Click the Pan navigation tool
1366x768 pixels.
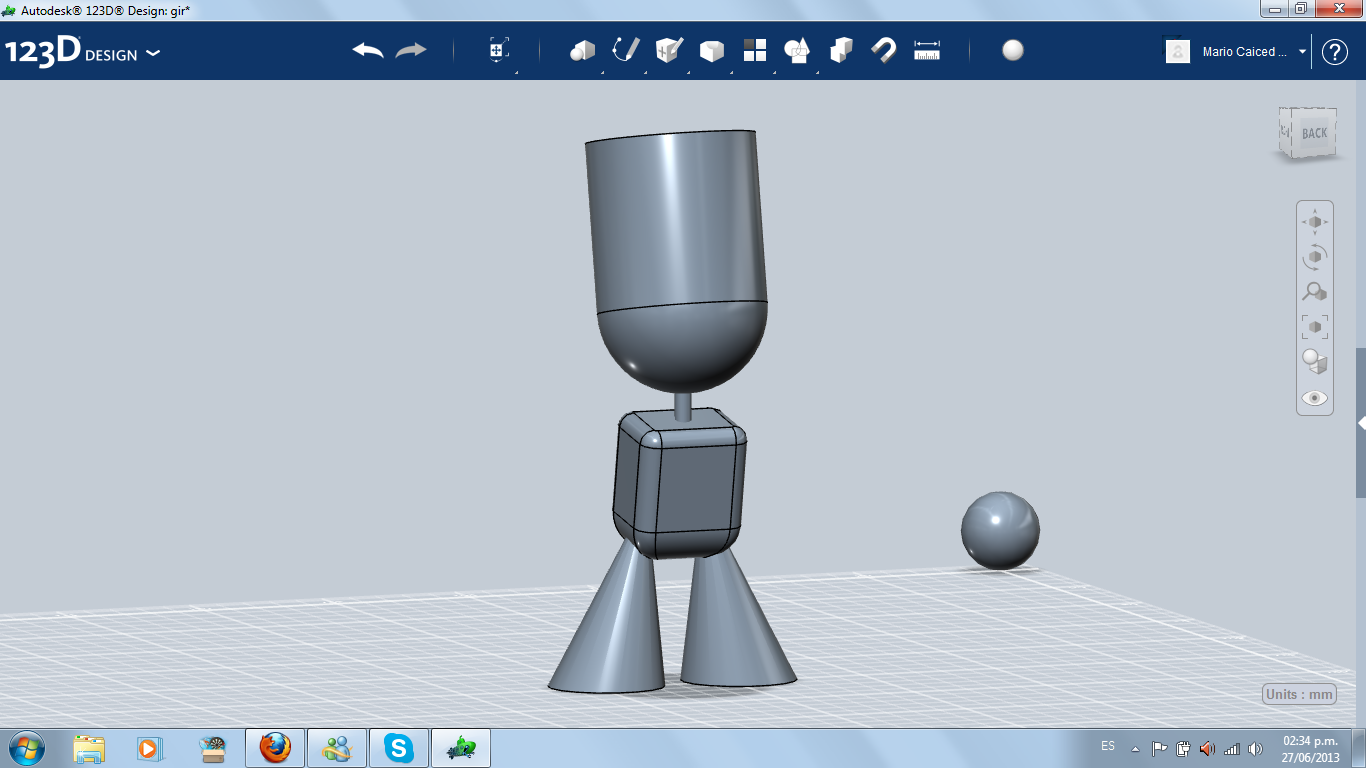(x=1315, y=222)
